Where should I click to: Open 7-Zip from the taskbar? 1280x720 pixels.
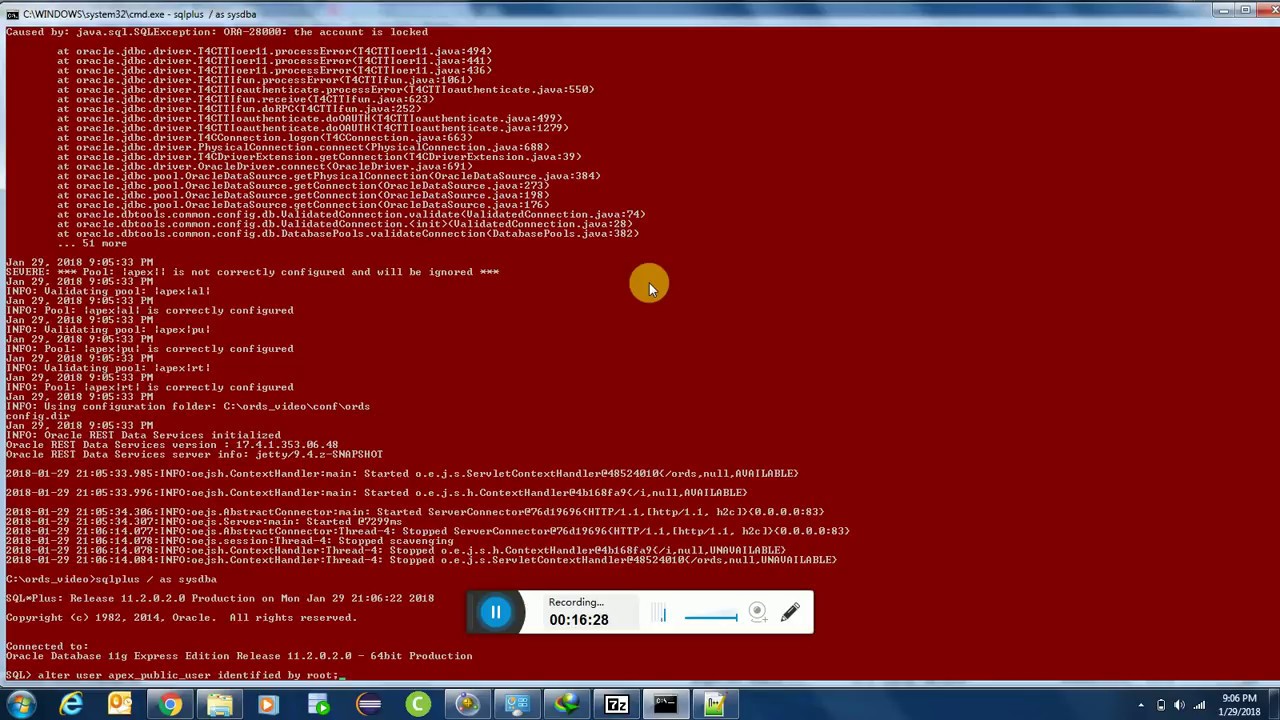[x=616, y=705]
